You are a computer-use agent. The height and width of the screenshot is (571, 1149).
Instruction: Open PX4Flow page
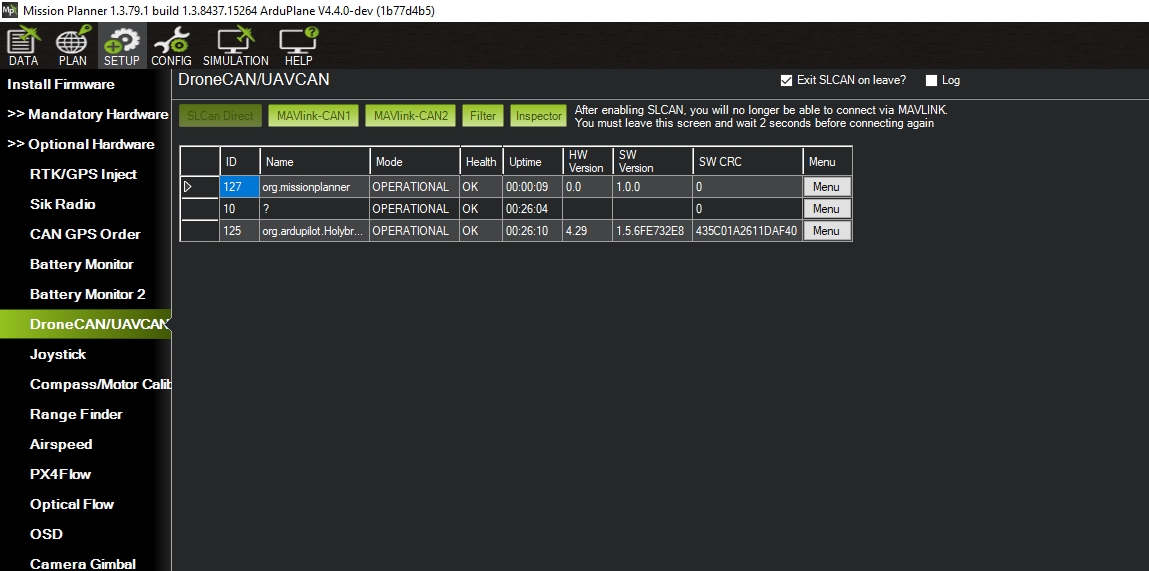(60, 475)
